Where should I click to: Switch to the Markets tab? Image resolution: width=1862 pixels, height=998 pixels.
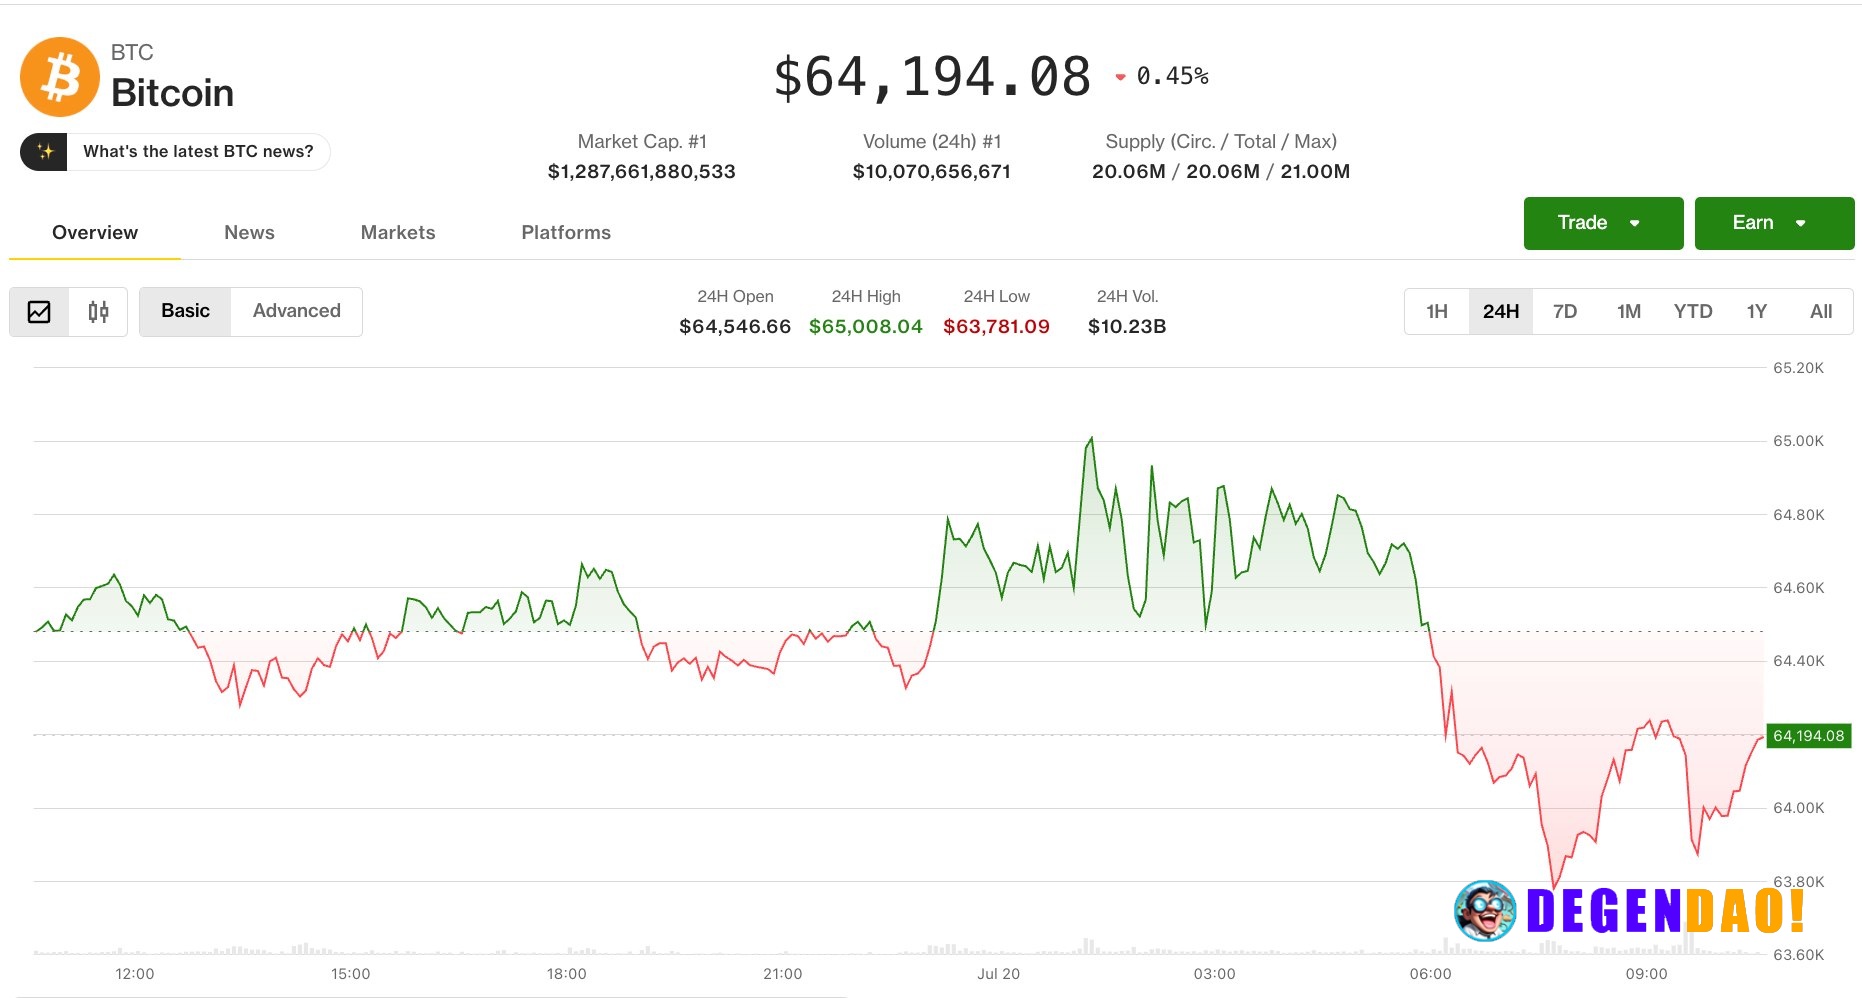pos(398,233)
